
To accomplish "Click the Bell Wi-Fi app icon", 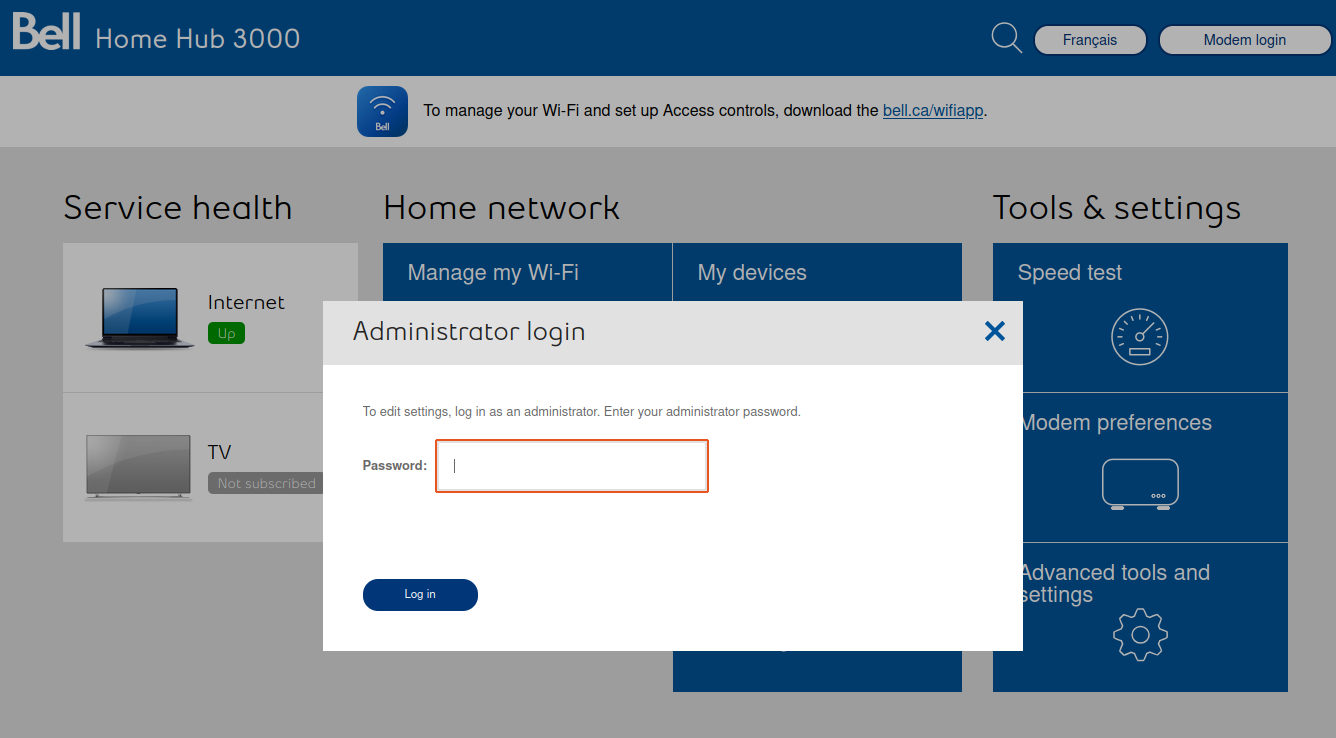I will pyautogui.click(x=382, y=111).
